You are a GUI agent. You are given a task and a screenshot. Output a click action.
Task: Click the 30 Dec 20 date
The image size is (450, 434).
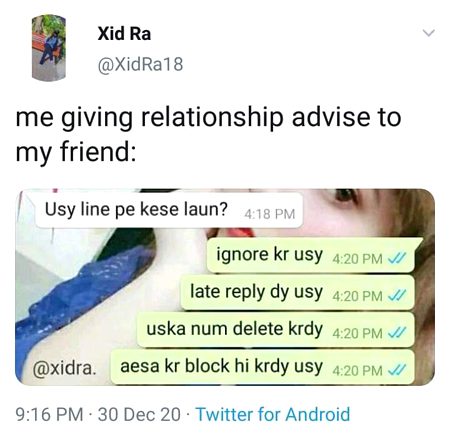pos(139,414)
